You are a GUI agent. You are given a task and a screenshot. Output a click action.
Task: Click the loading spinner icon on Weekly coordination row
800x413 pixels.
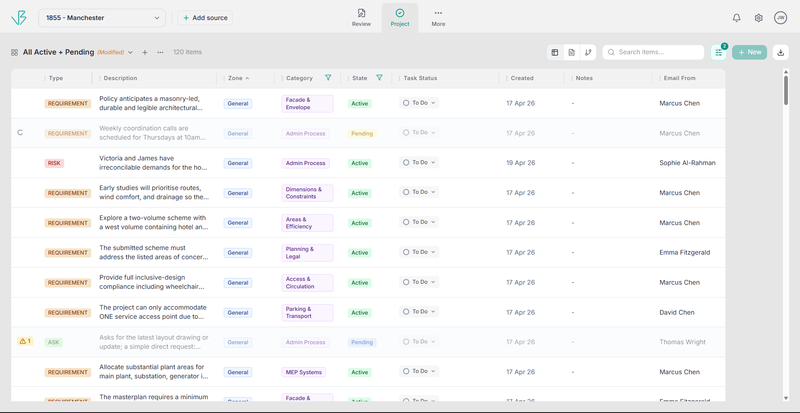[20, 133]
